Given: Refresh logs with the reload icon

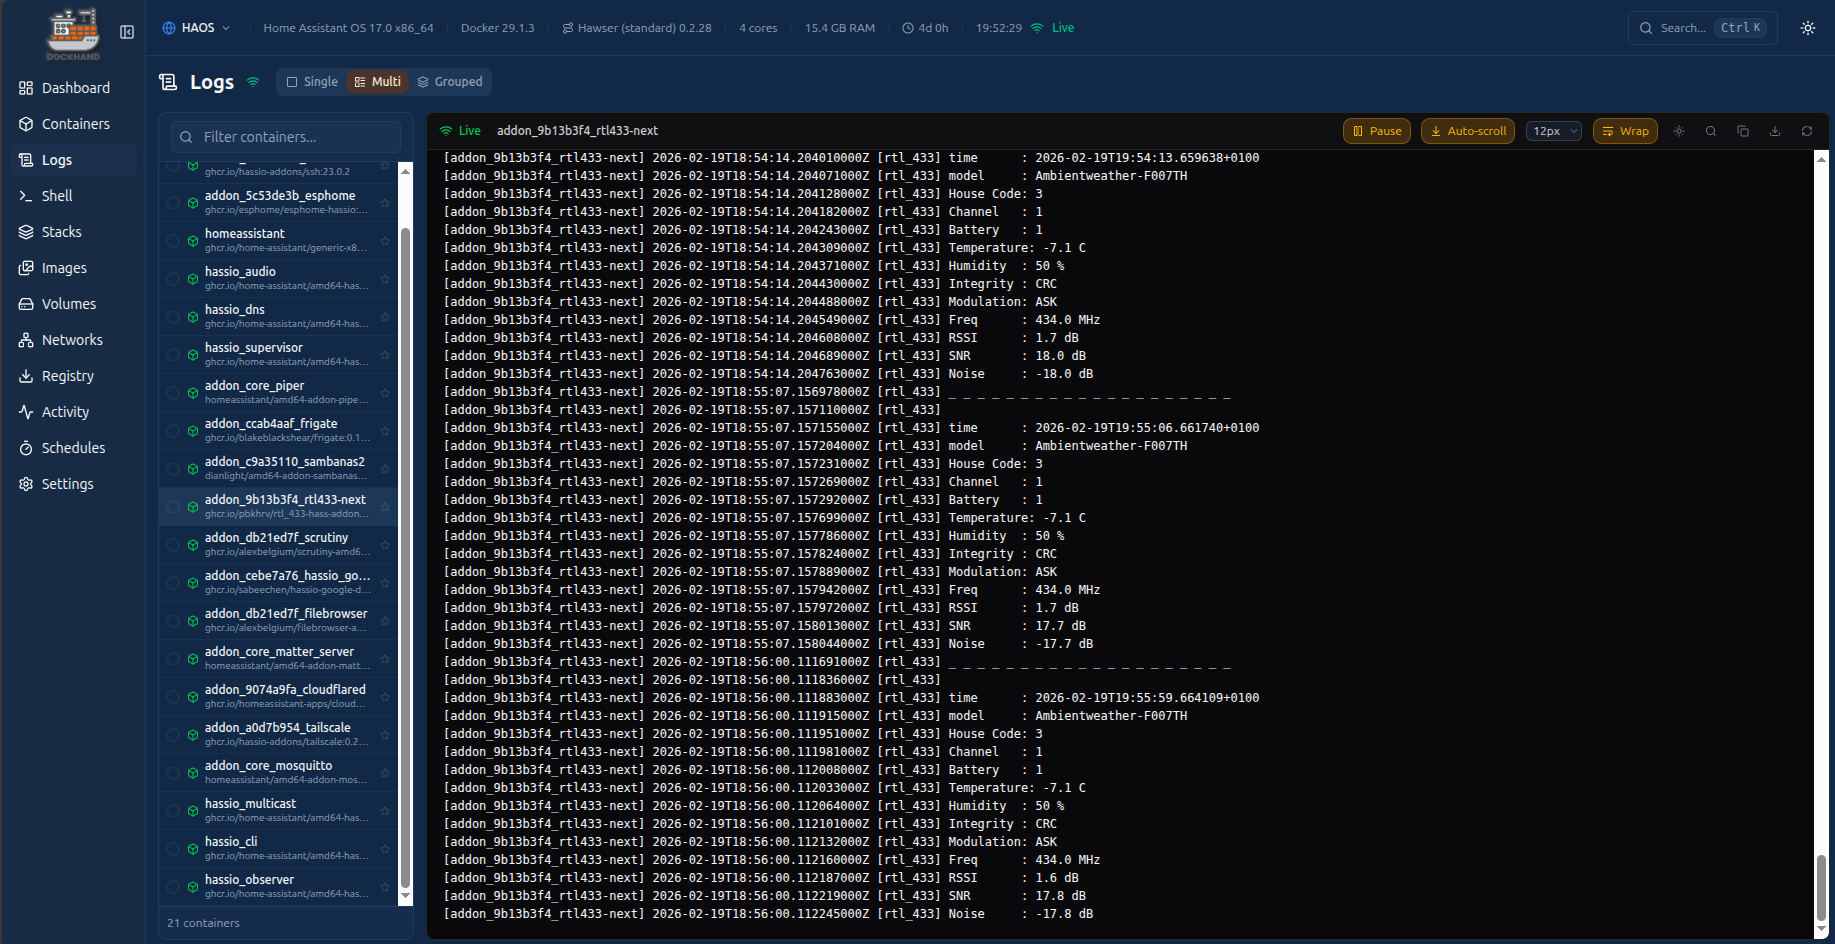Looking at the screenshot, I should pos(1807,131).
